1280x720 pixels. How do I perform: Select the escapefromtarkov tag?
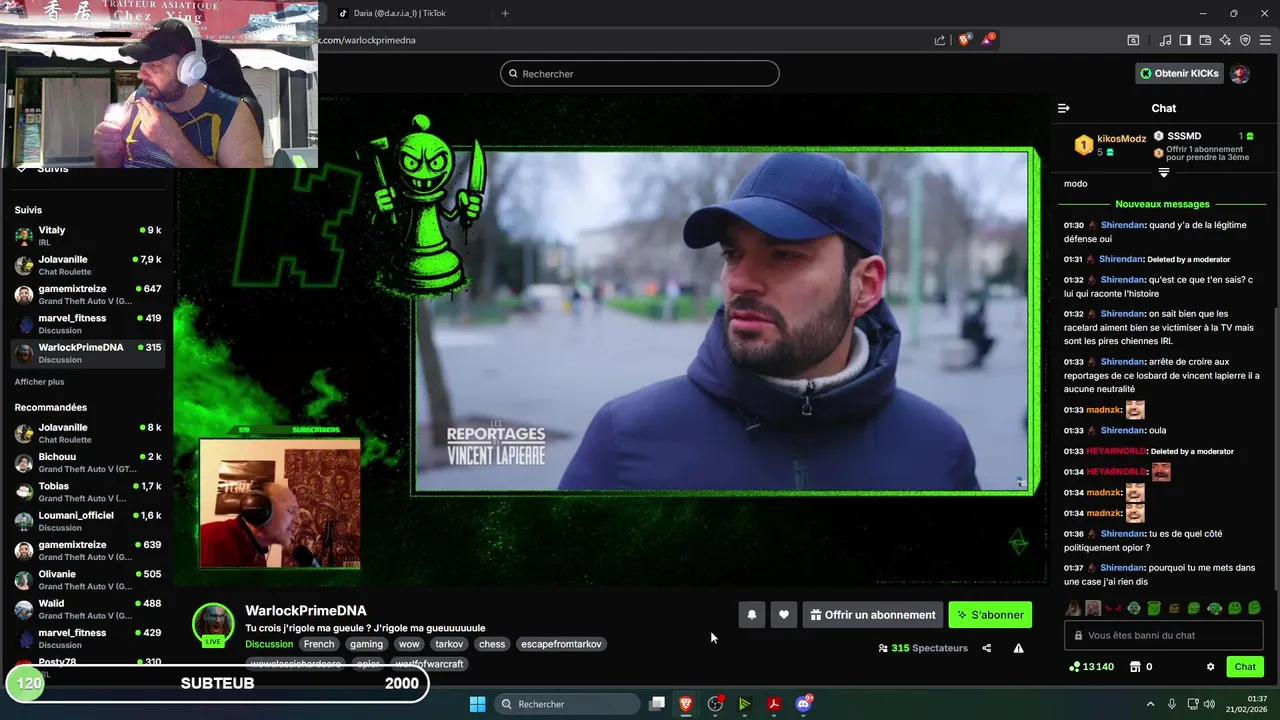pyautogui.click(x=561, y=644)
